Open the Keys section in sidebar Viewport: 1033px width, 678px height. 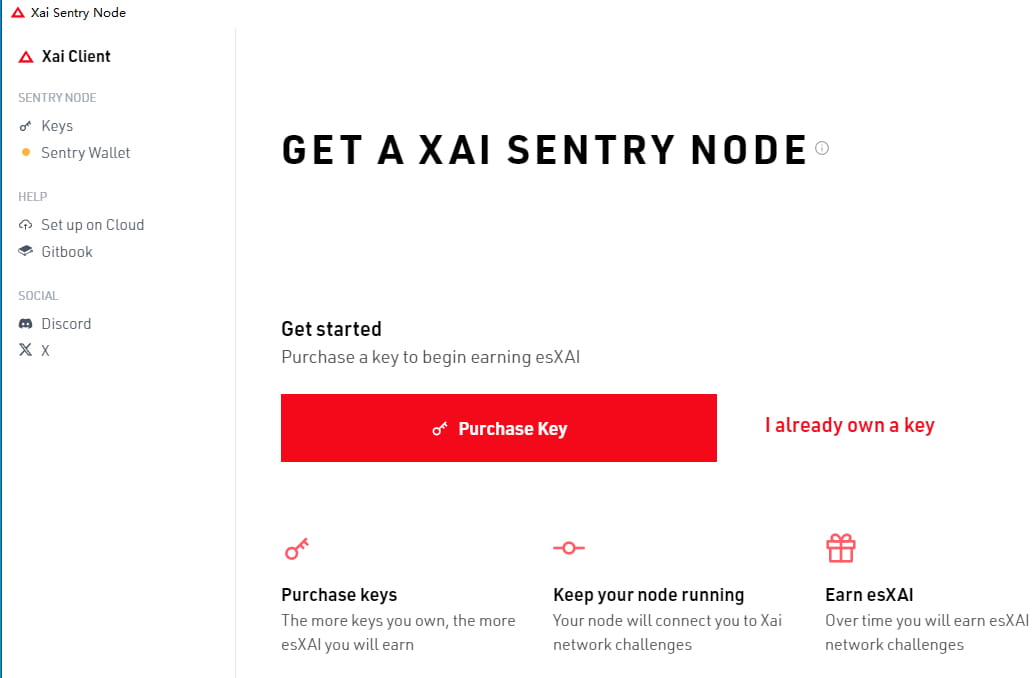(x=57, y=126)
